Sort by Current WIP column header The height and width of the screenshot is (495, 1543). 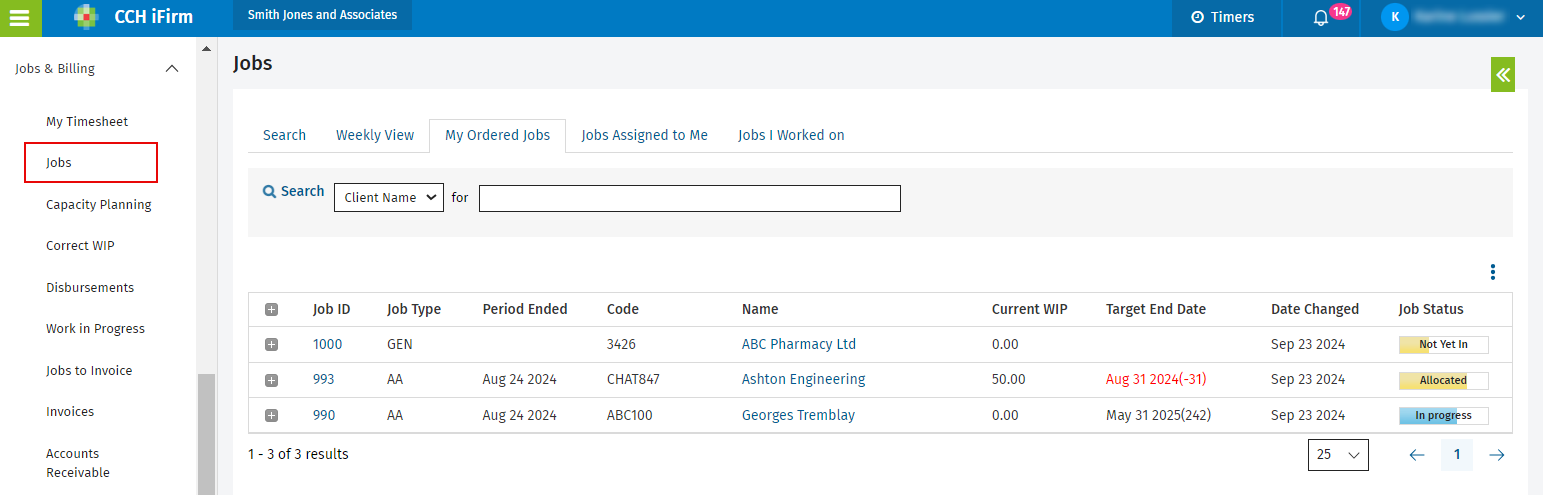1030,309
